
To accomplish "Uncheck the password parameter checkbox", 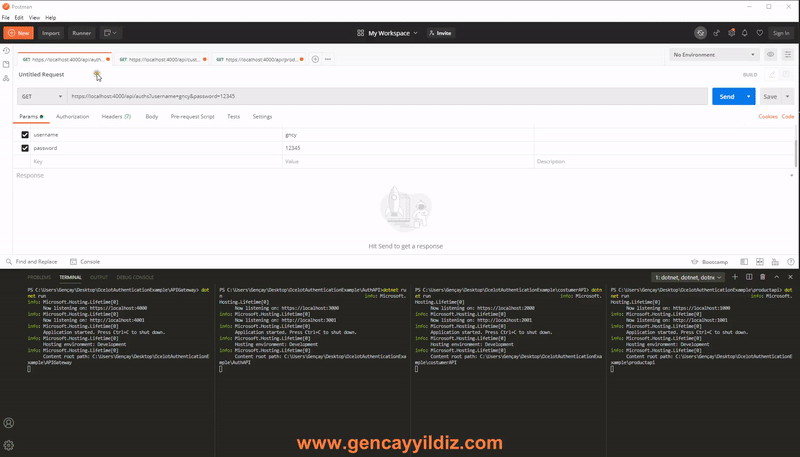I will coord(25,148).
